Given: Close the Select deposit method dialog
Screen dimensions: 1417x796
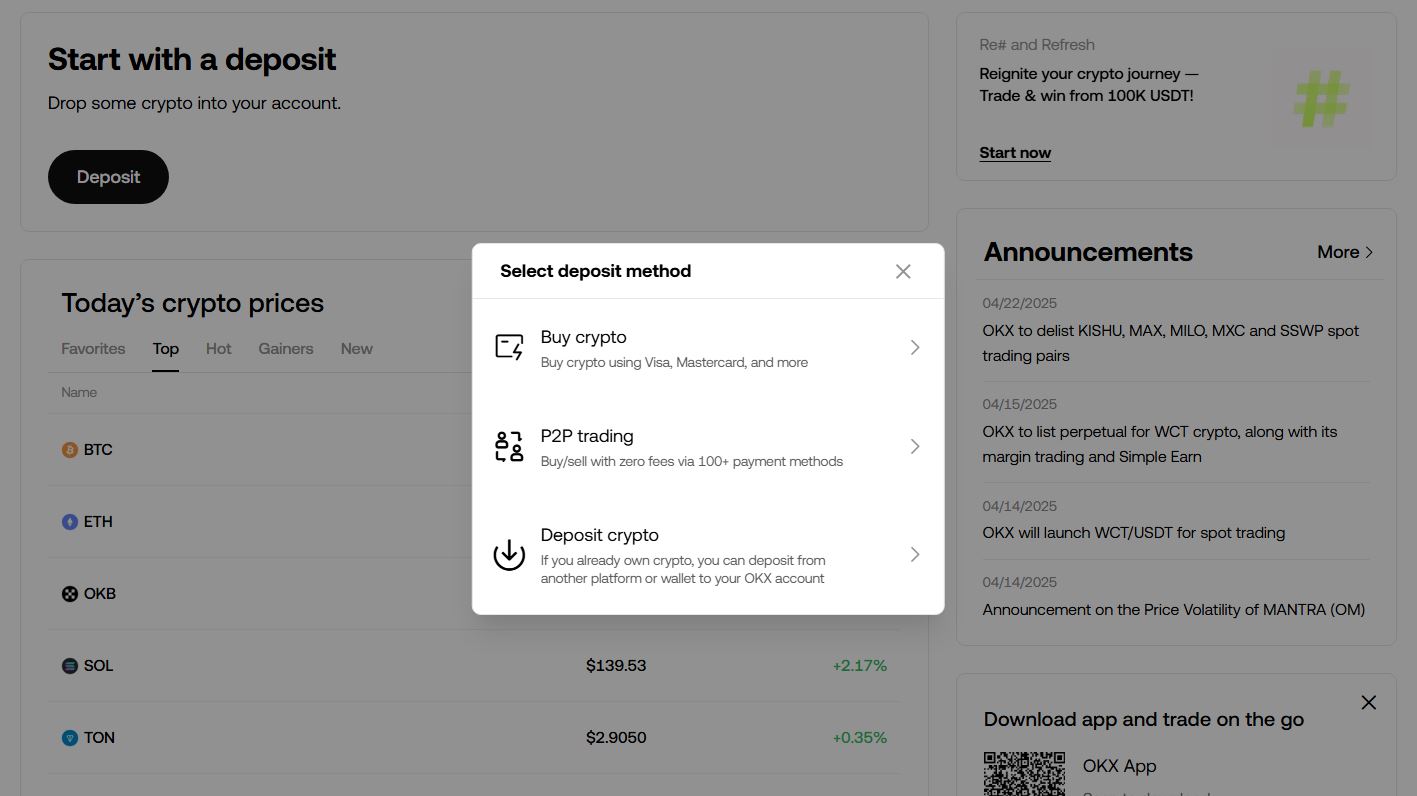Looking at the screenshot, I should [x=903, y=271].
